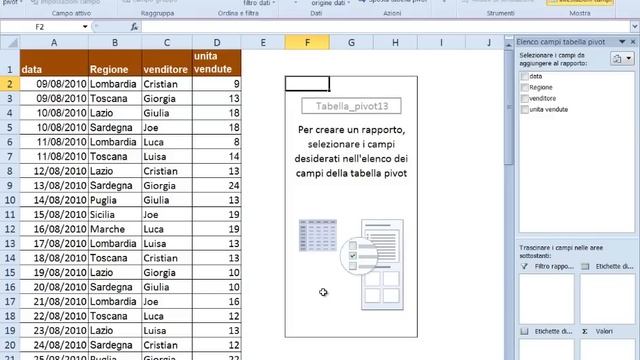Expand the formula bar with the chevron
This screenshot has width=640, height=360.
635,27
